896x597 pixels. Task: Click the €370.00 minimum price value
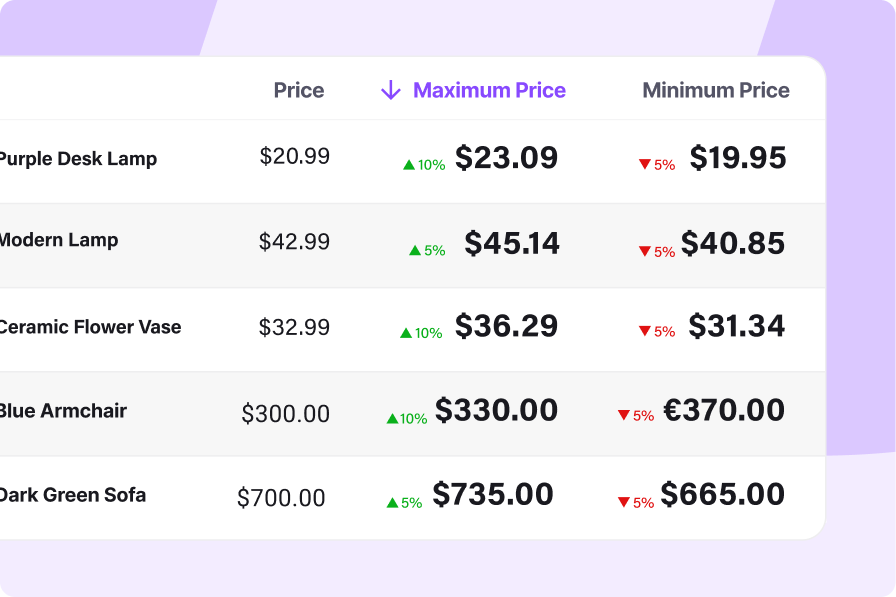pyautogui.click(x=723, y=410)
